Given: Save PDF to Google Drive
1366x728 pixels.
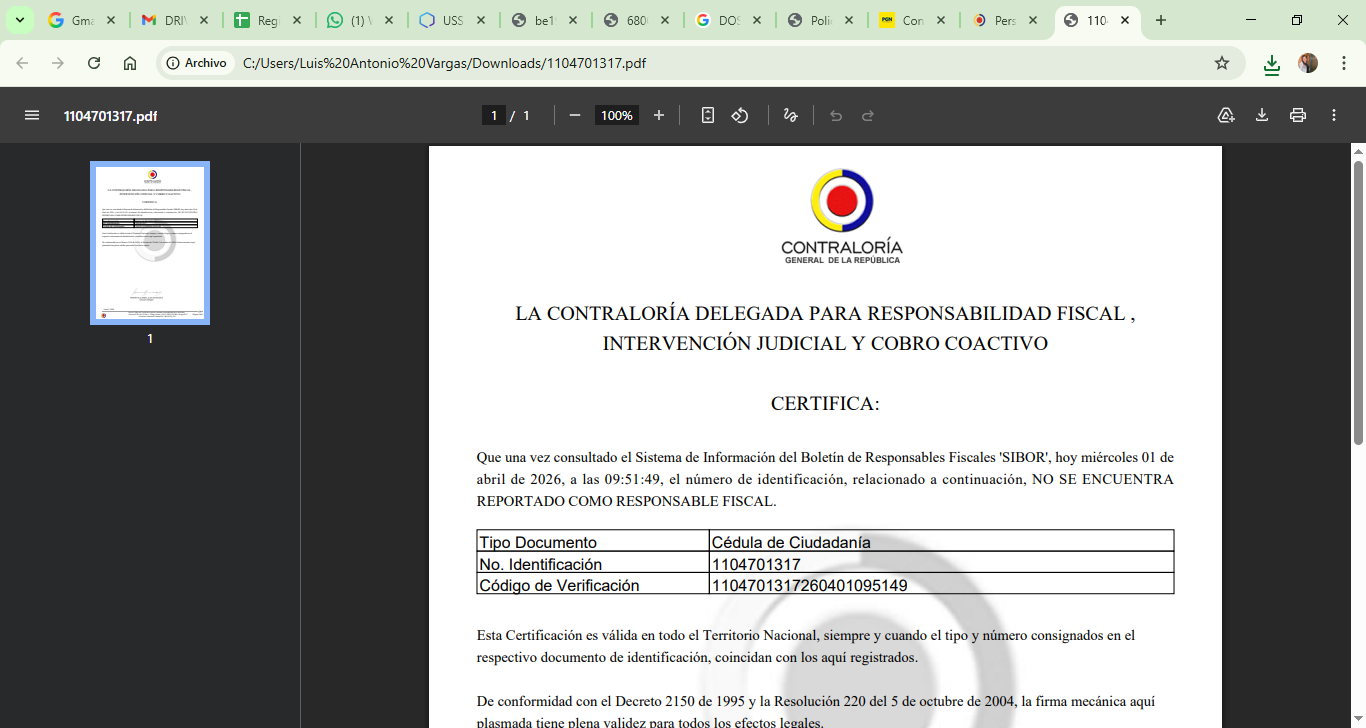Looking at the screenshot, I should pyautogui.click(x=1226, y=115).
